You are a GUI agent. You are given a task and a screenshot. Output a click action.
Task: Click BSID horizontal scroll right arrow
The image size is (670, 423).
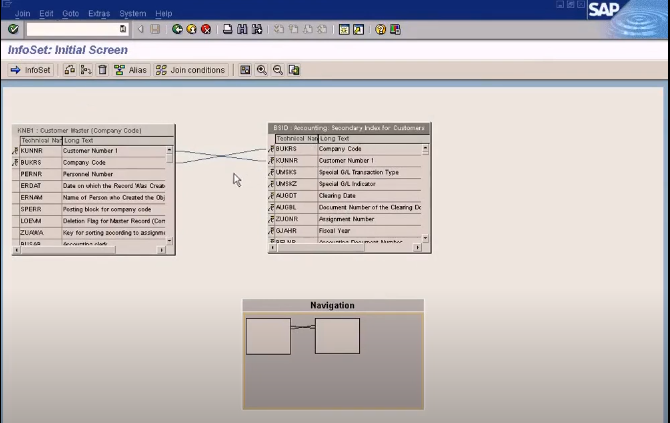click(417, 247)
